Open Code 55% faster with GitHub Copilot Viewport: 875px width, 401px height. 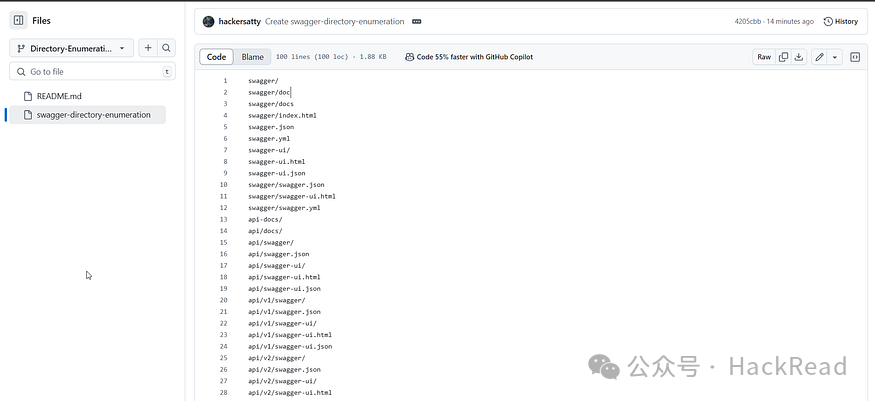(469, 57)
